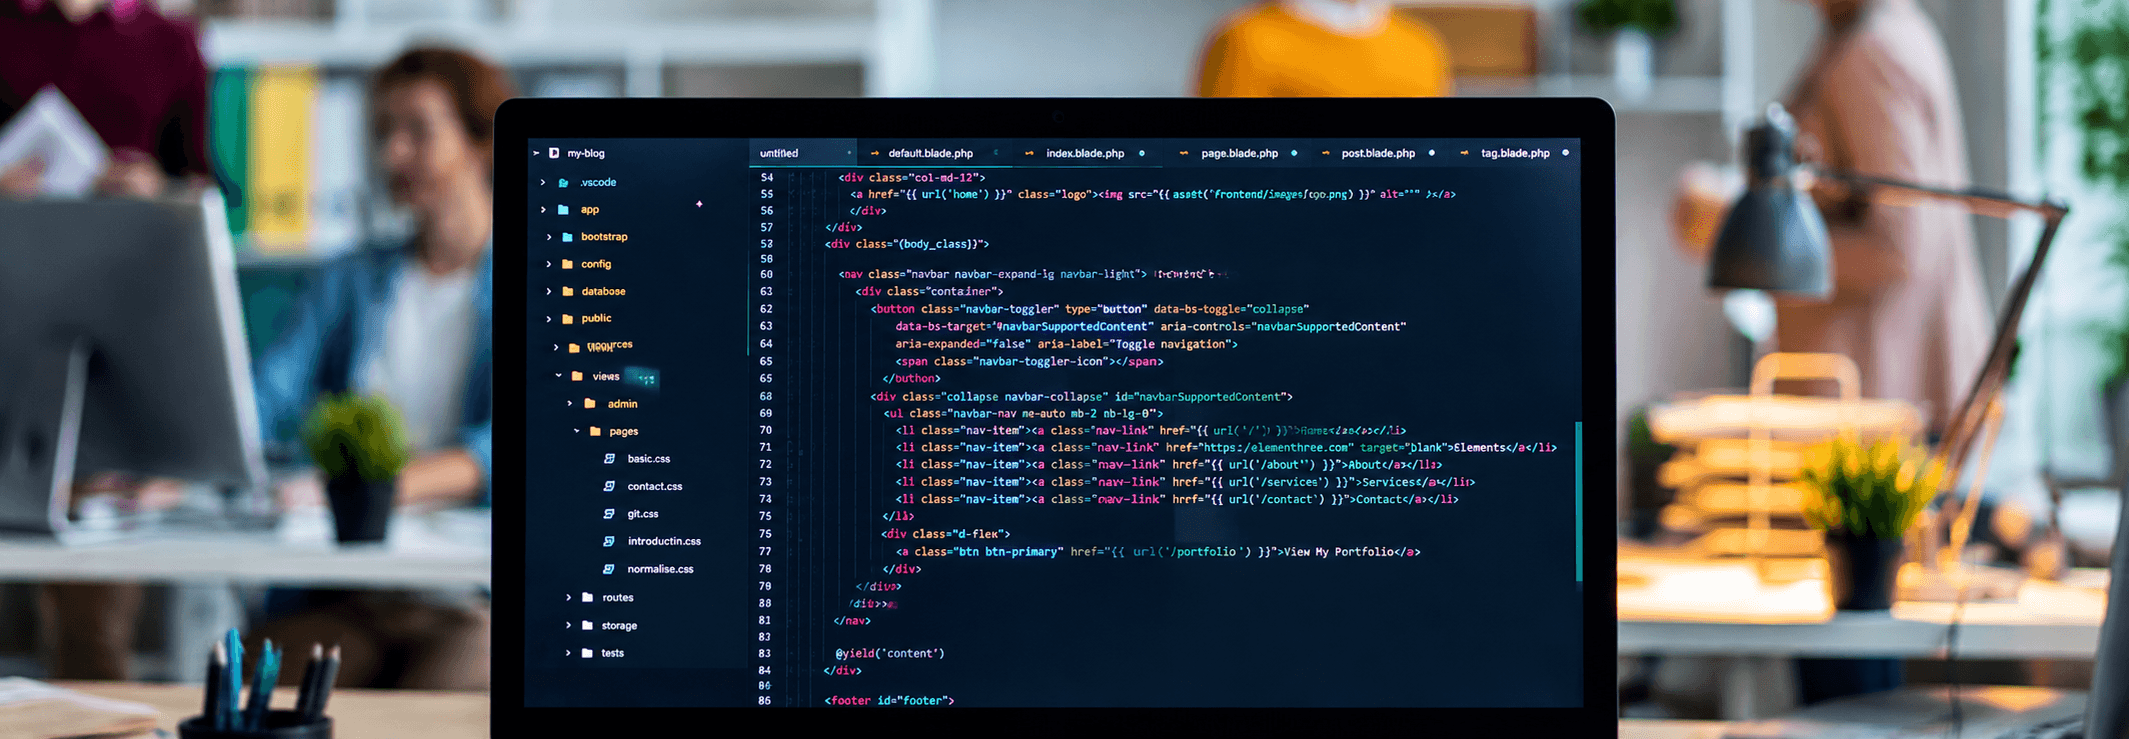Click the my-blog project name
The height and width of the screenshot is (739, 2129).
click(x=586, y=153)
